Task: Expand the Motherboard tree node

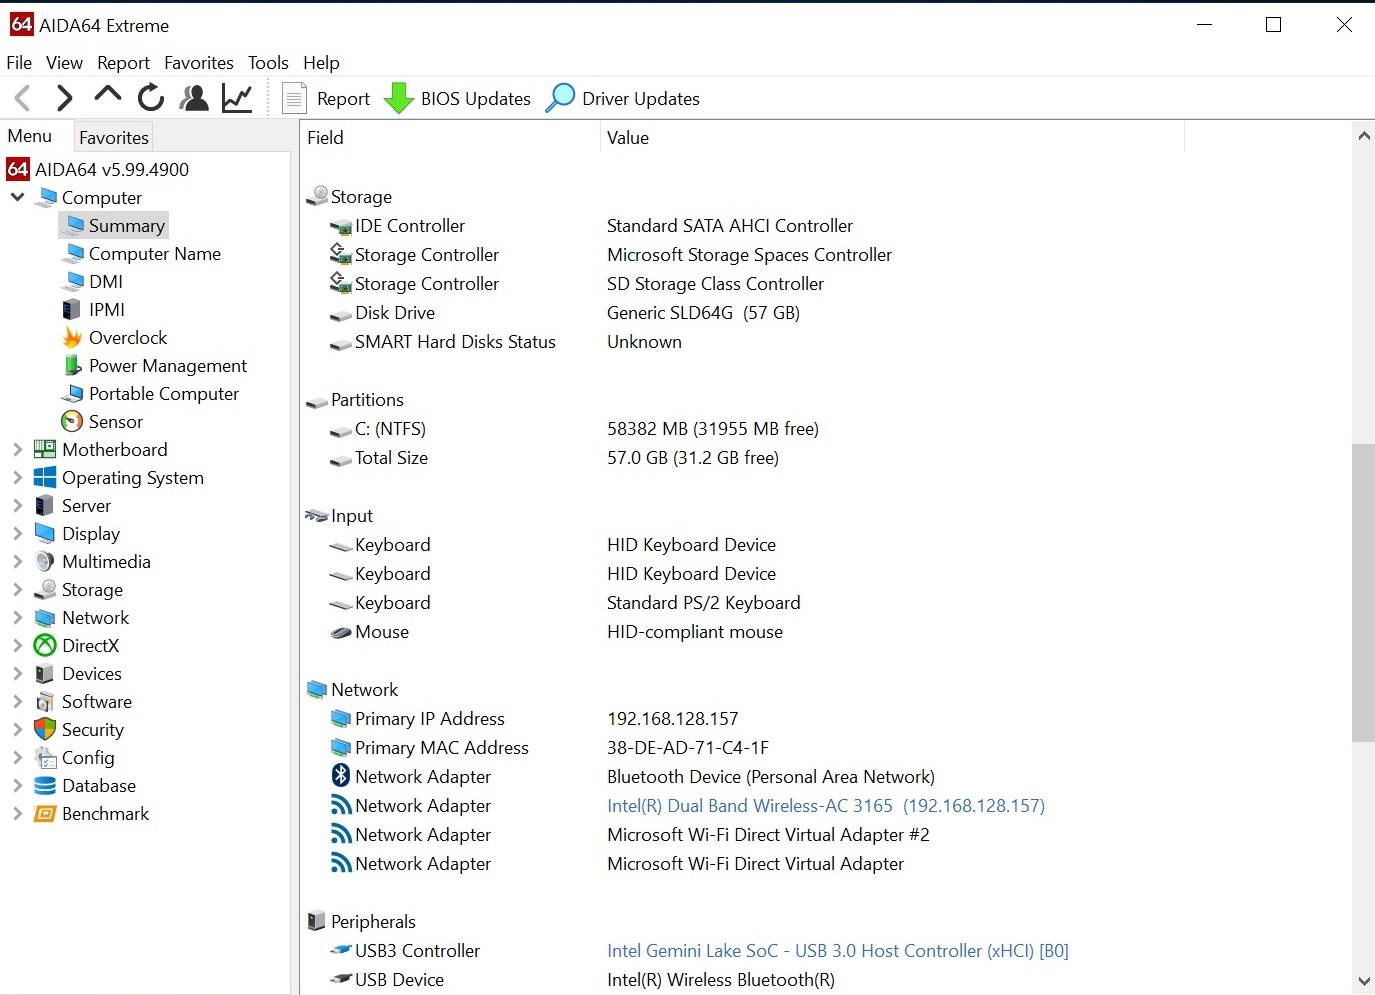Action: [x=17, y=450]
